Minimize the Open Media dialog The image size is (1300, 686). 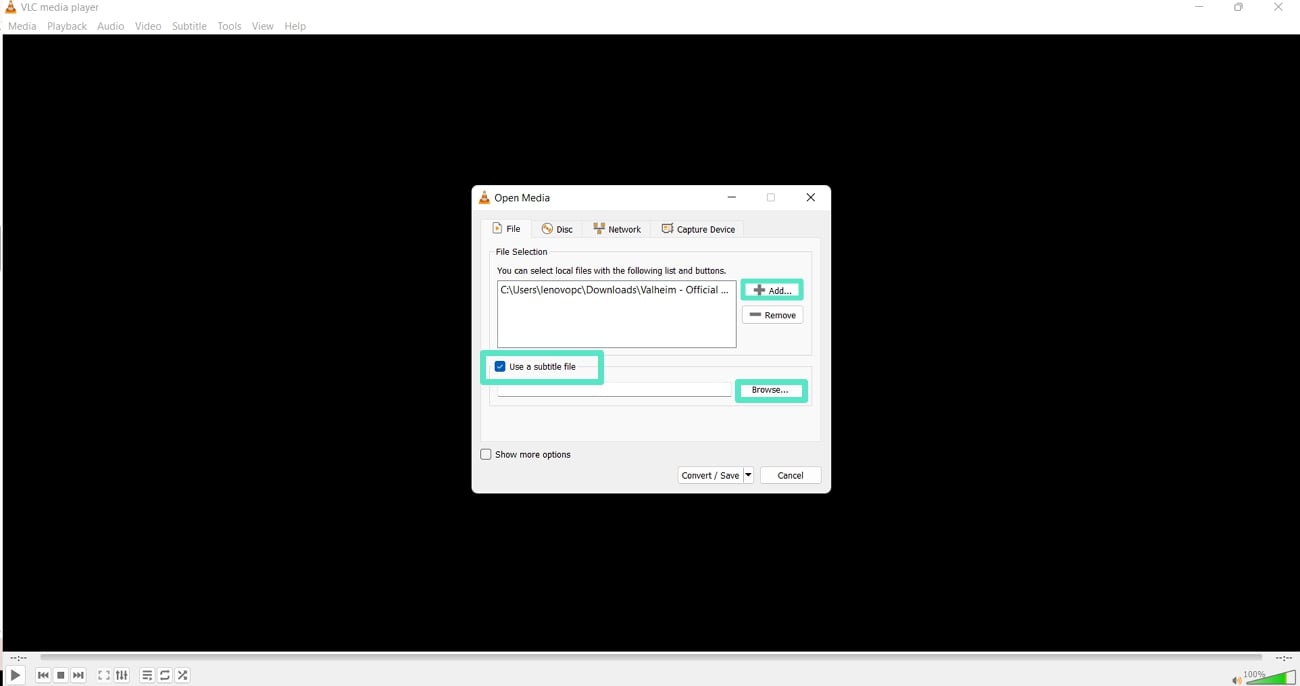click(x=732, y=198)
